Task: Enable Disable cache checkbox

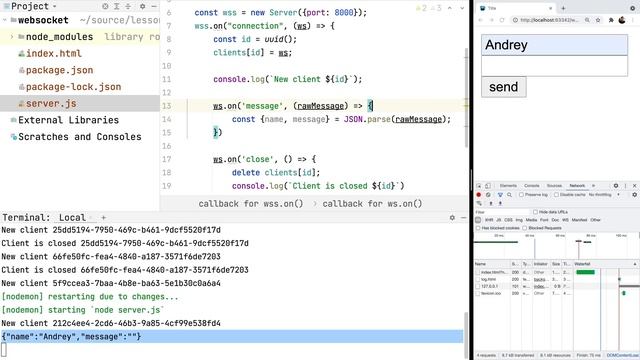Action: point(556,195)
